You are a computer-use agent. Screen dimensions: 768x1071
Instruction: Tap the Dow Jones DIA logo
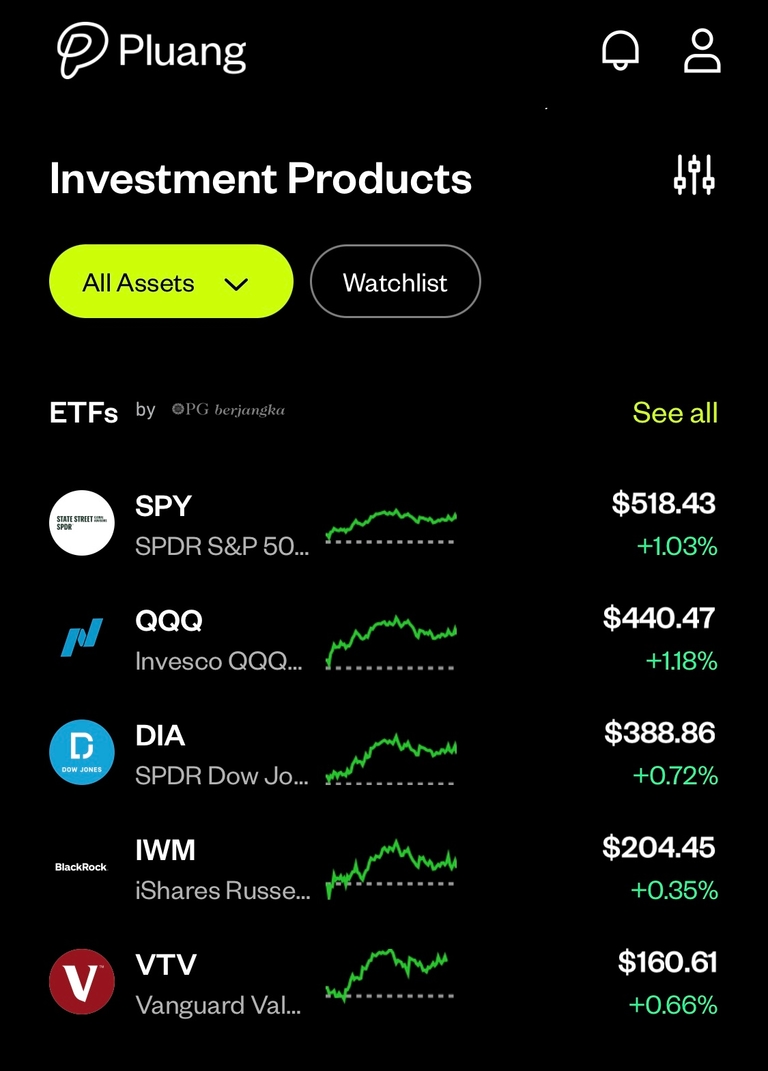coord(82,752)
